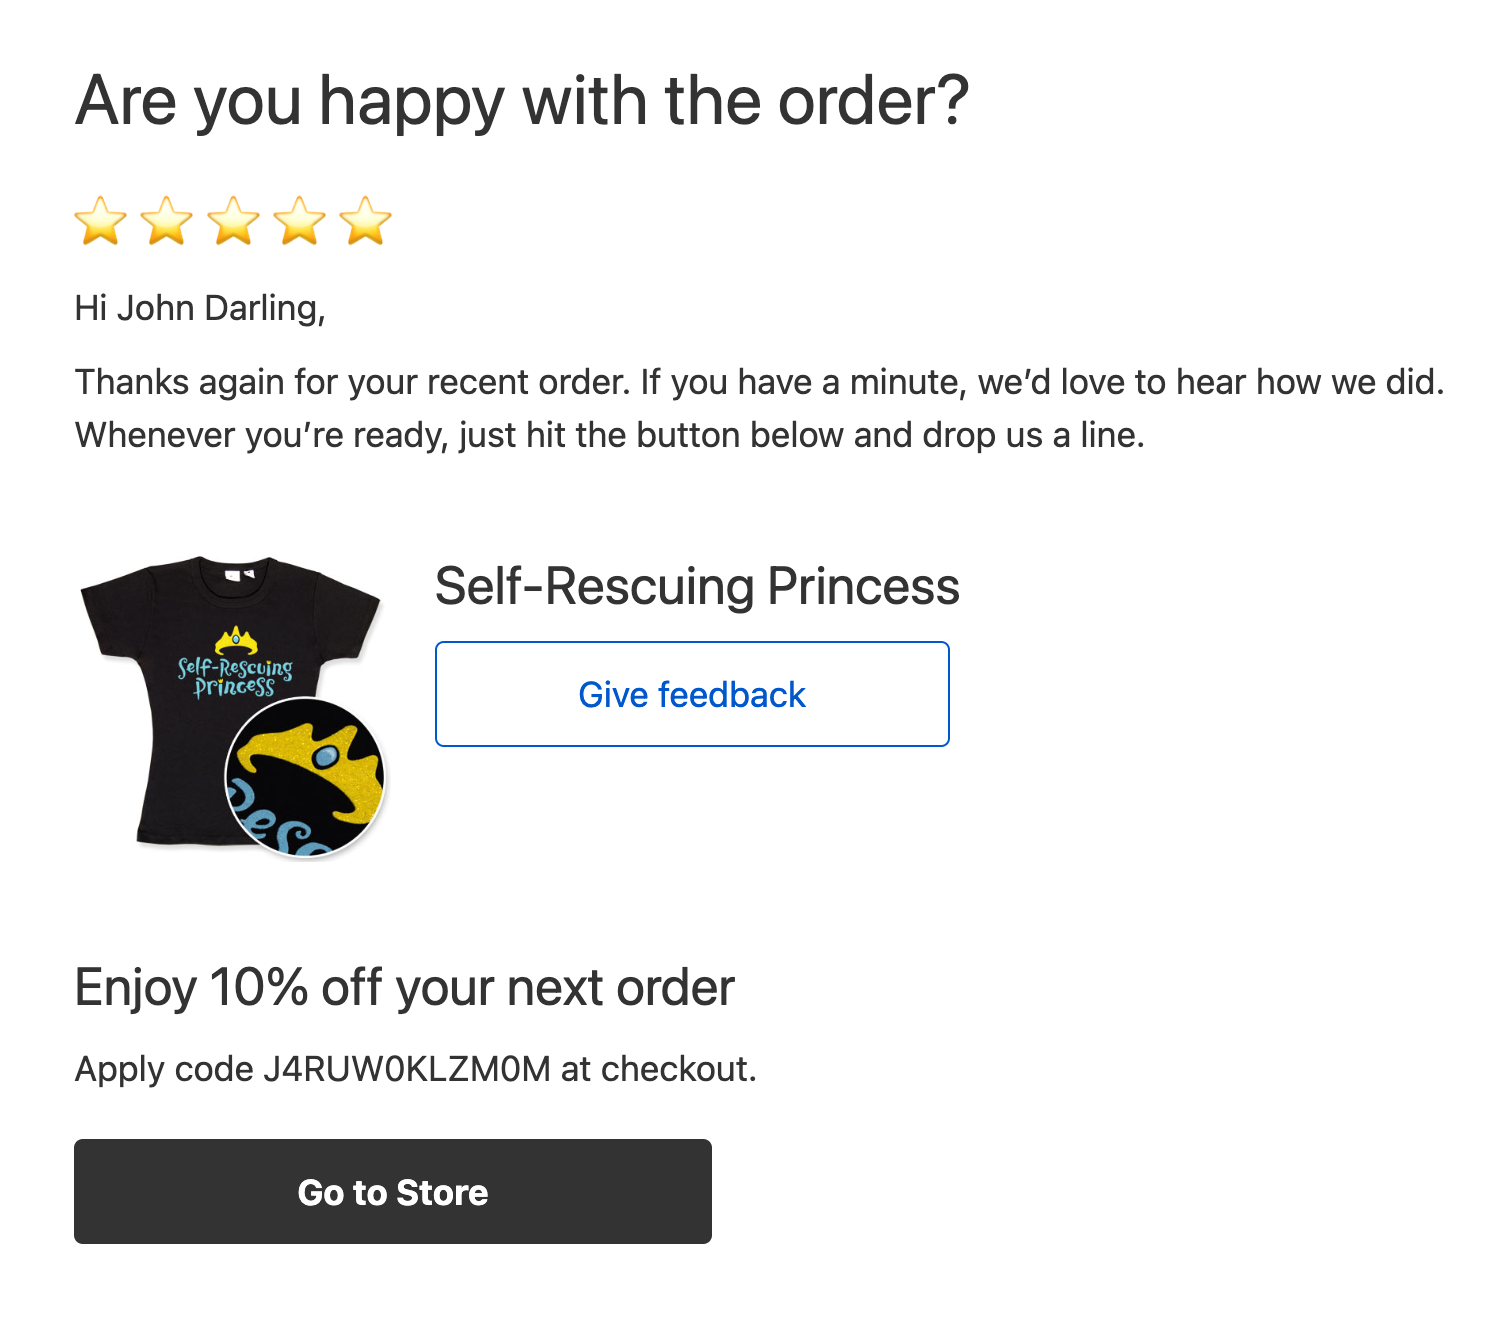Click the 'Enjoy 10% off your next order' heading
The height and width of the screenshot is (1324, 1488).
click(405, 986)
